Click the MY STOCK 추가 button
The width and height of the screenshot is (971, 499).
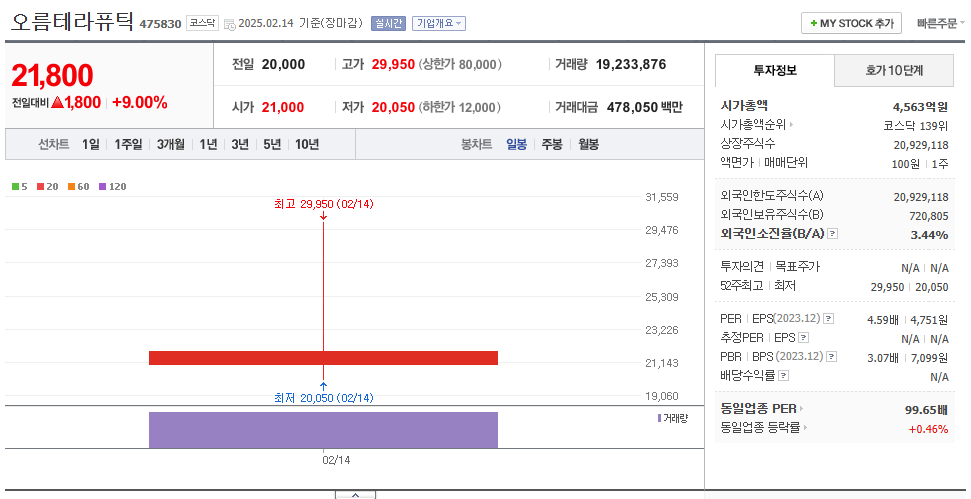click(x=851, y=24)
